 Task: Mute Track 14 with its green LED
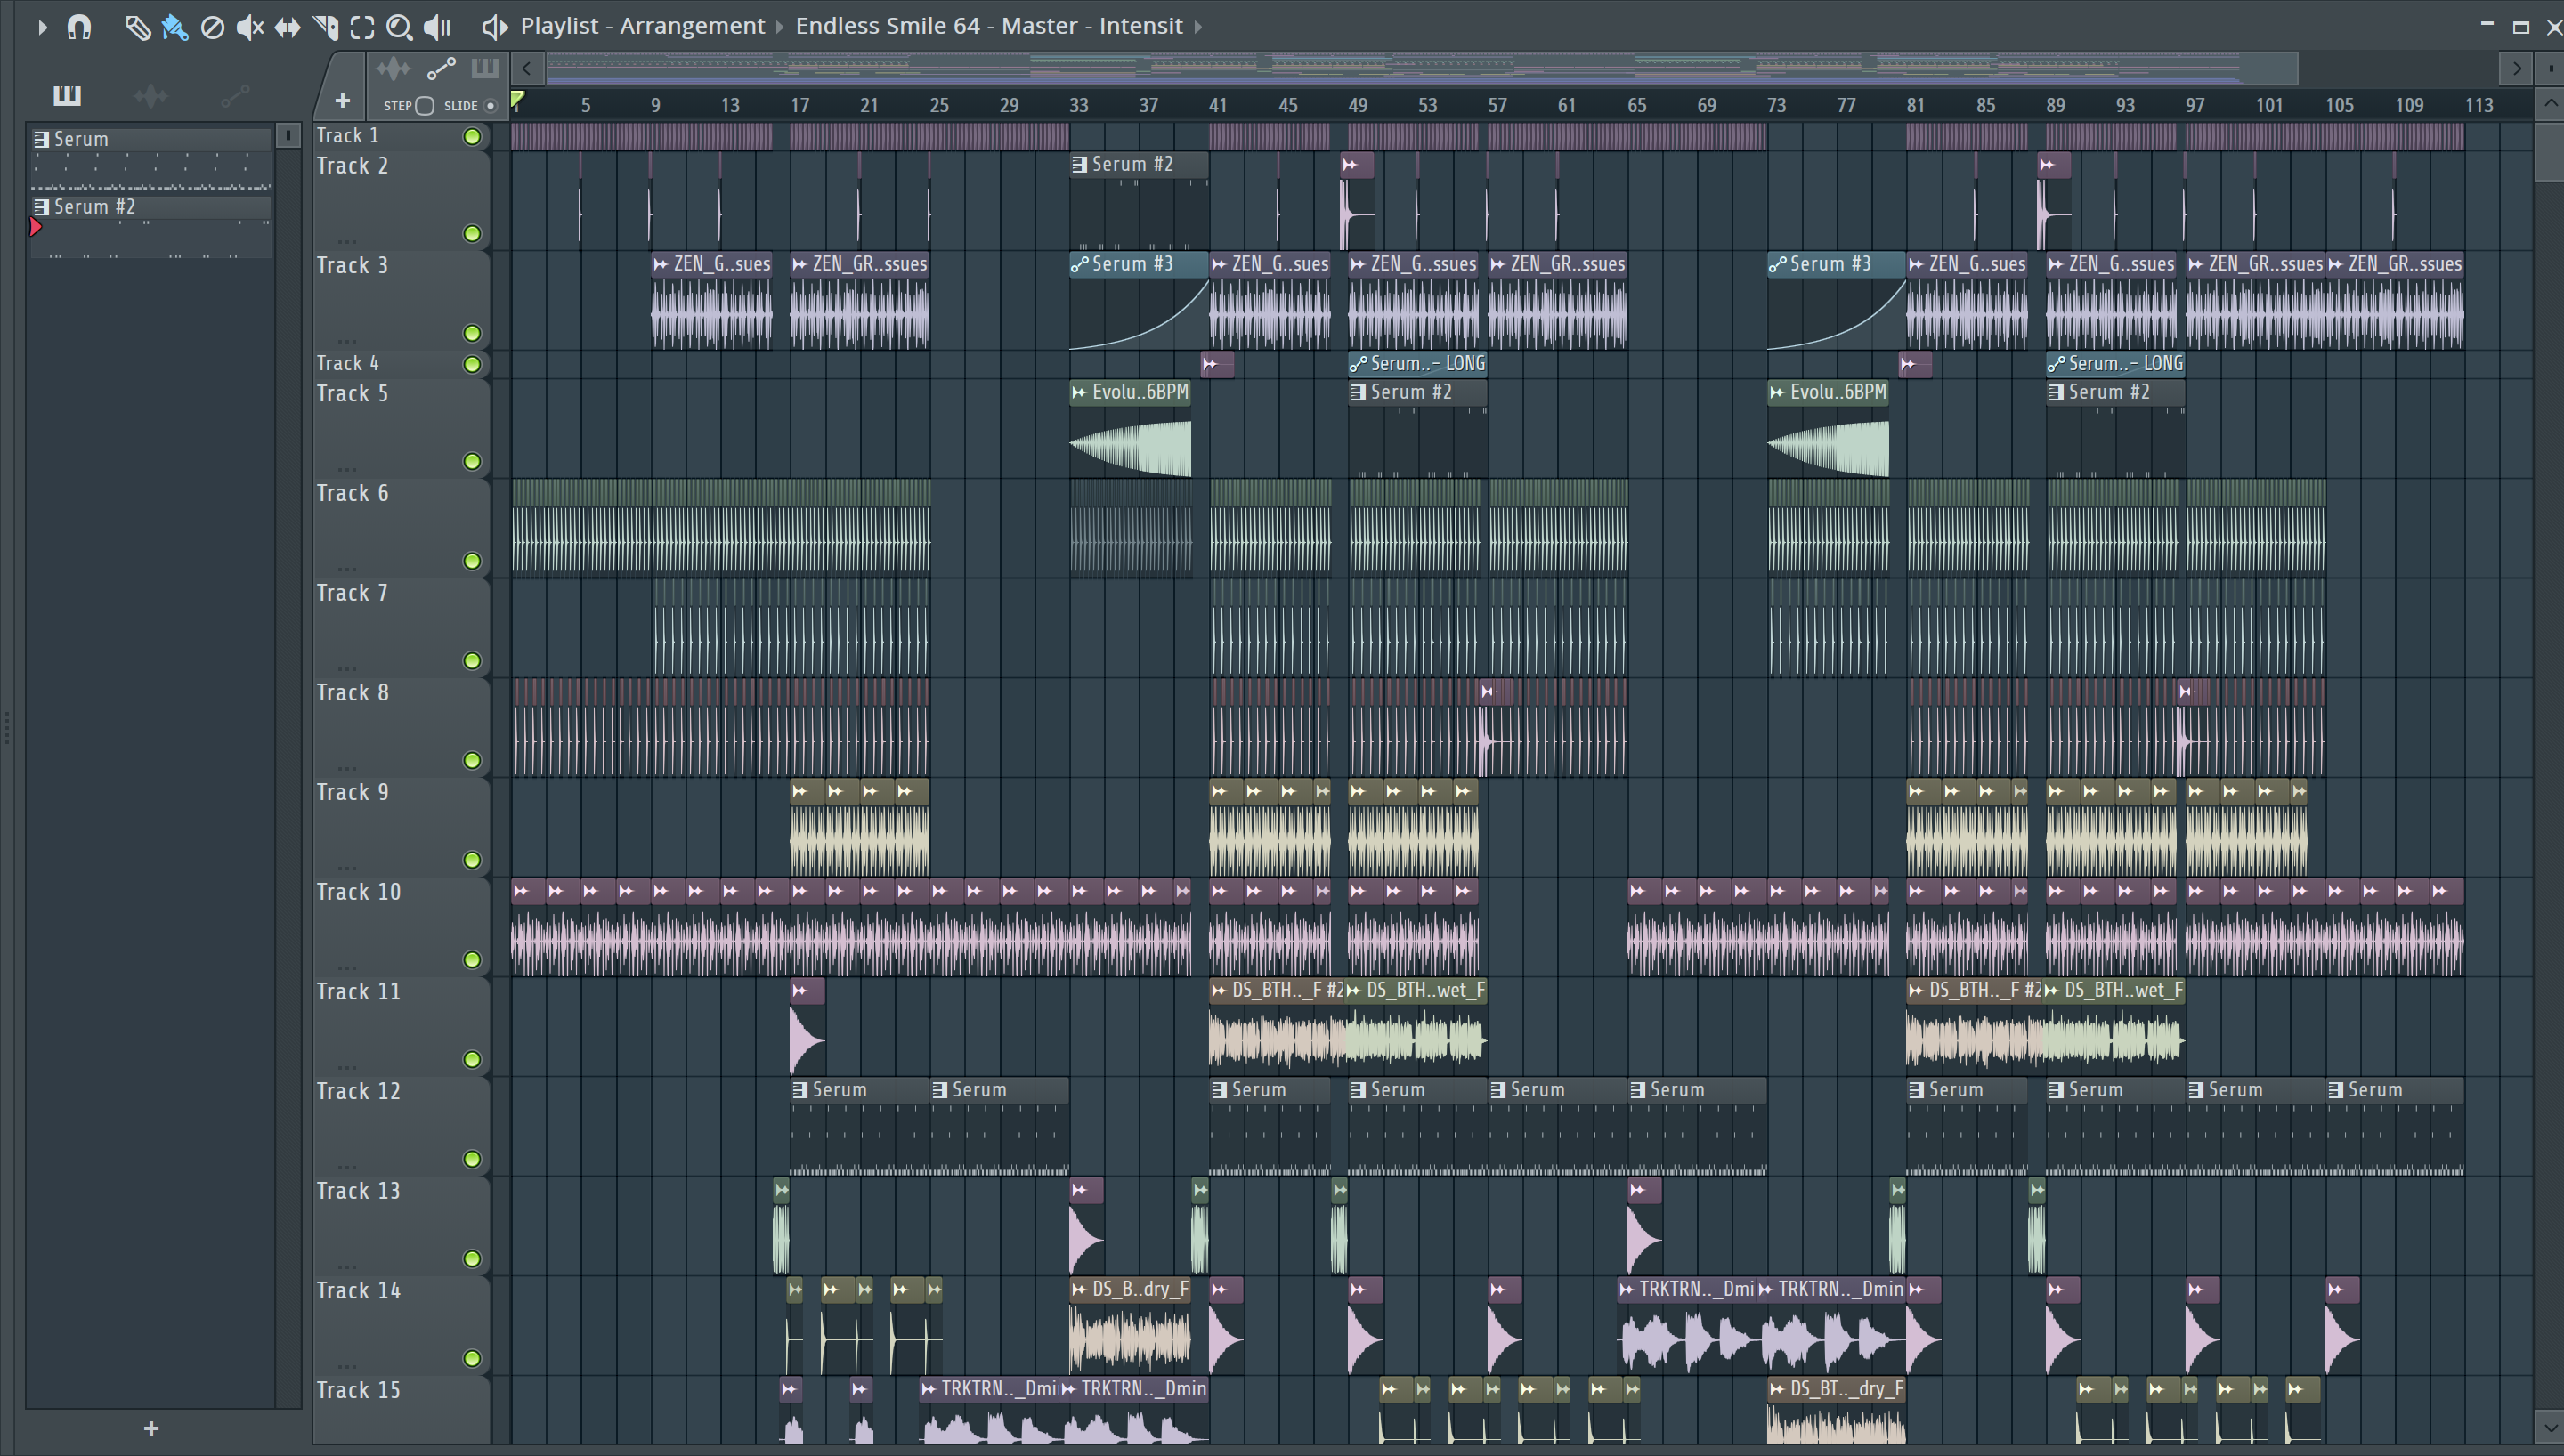pyautogui.click(x=472, y=1358)
